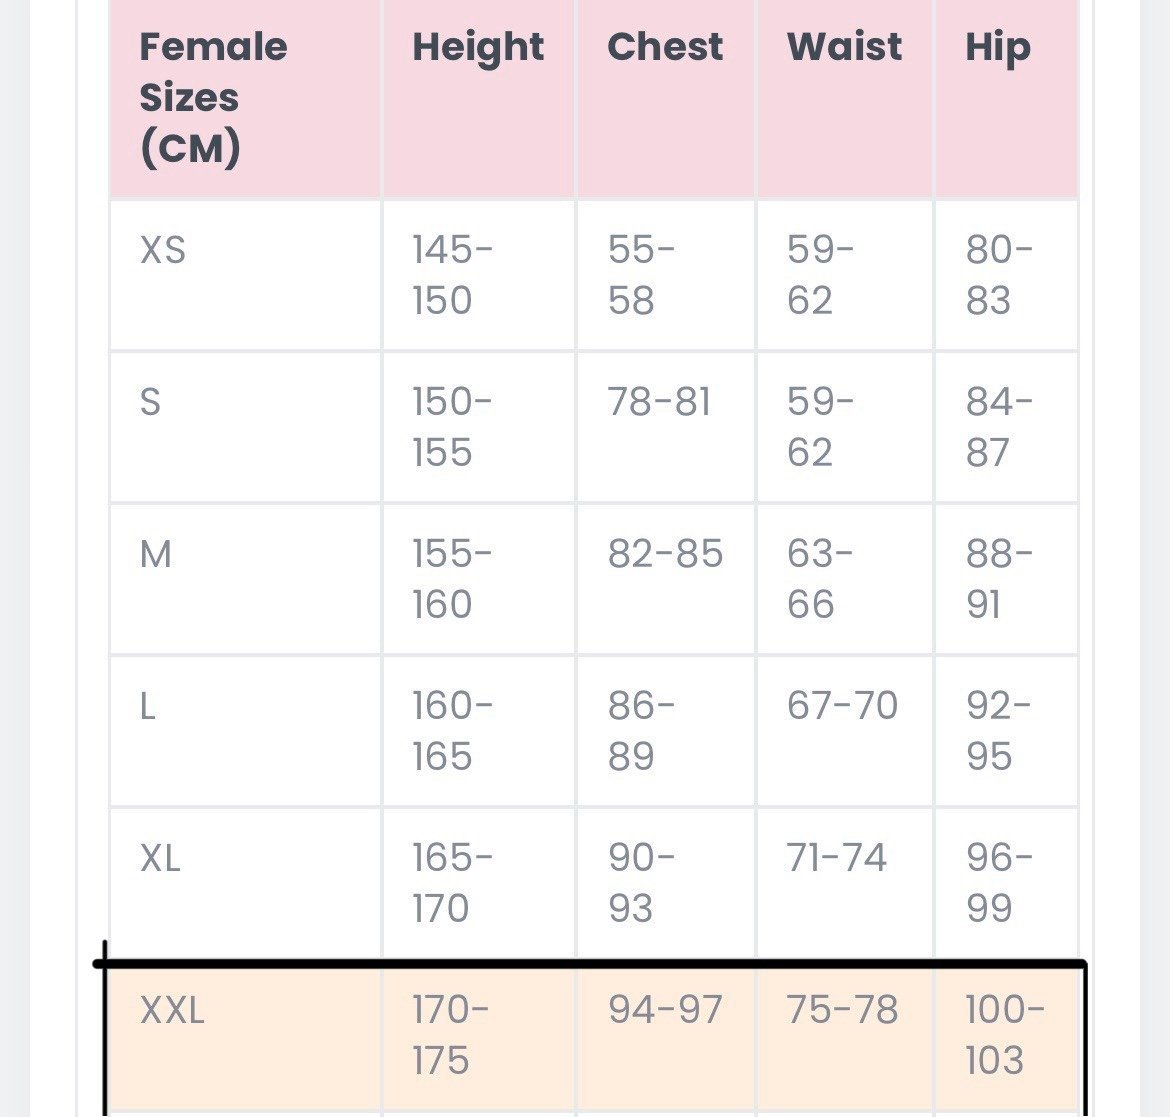Click the L size row label

pyautogui.click(x=148, y=706)
